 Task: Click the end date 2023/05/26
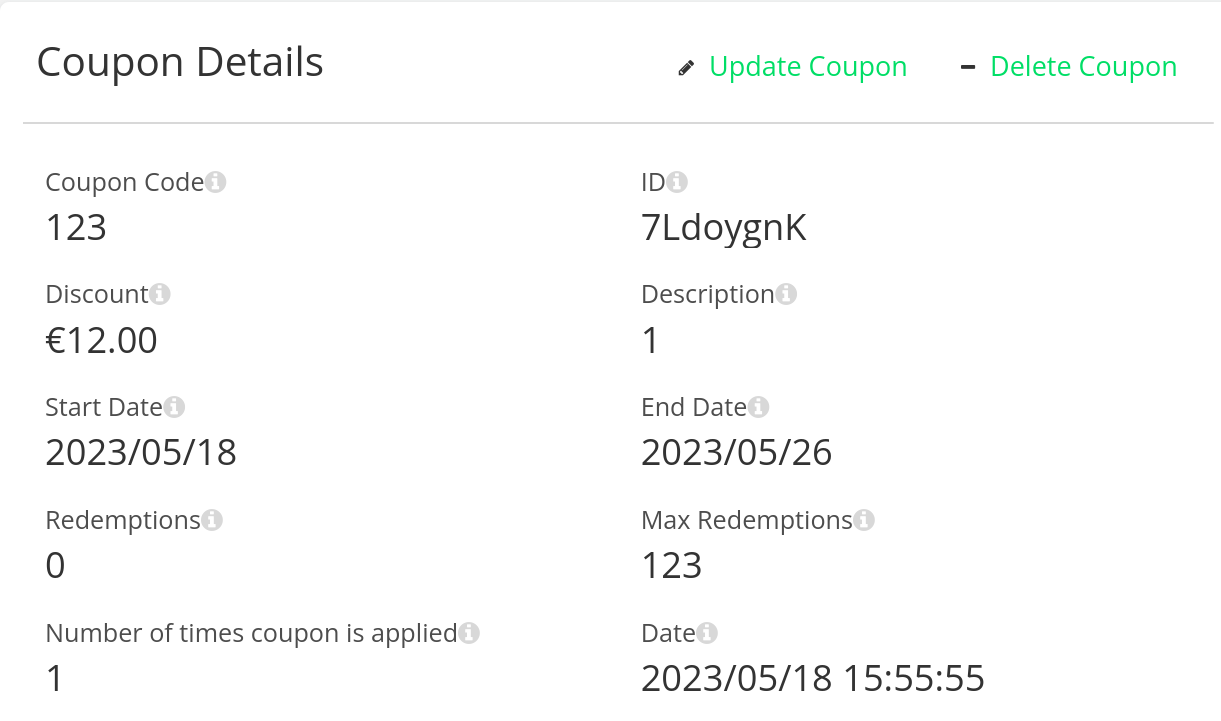point(736,452)
